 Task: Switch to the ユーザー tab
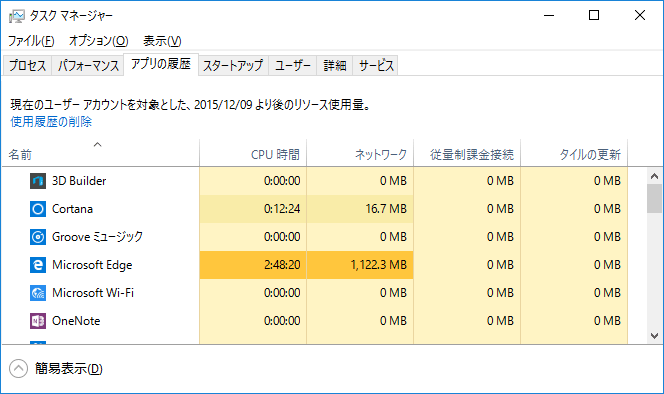[x=293, y=66]
